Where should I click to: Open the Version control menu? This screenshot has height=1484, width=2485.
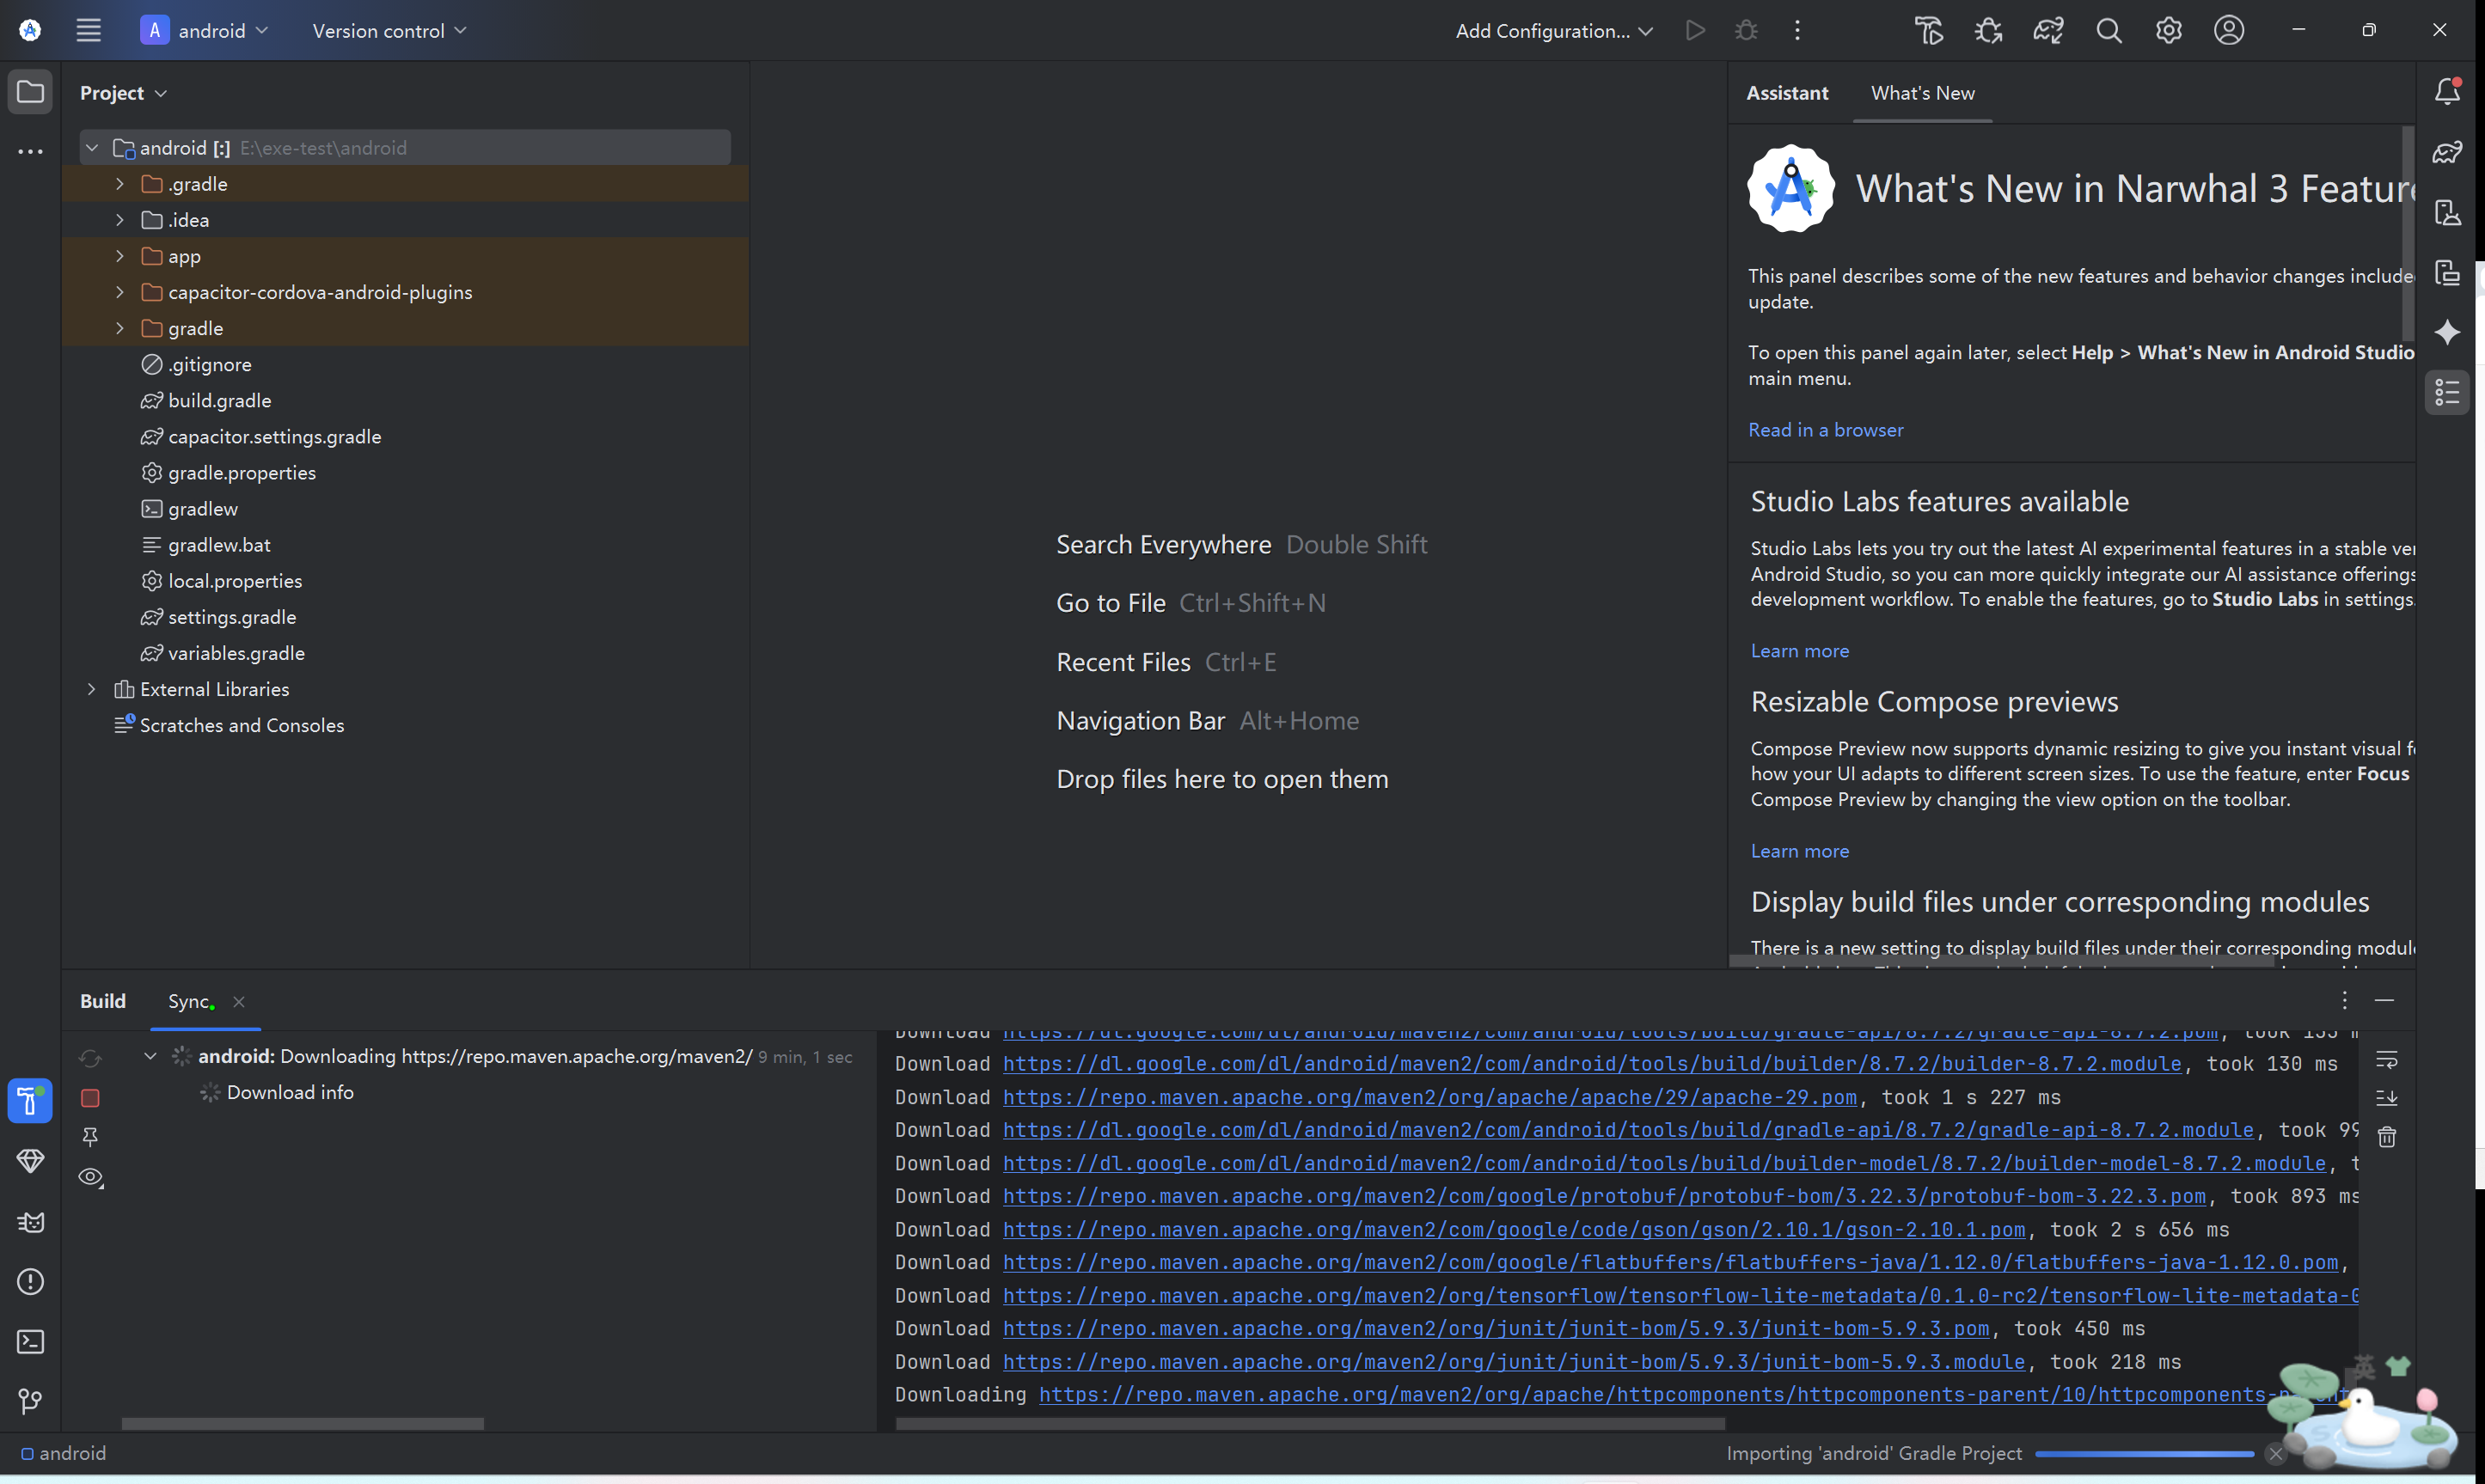389,31
